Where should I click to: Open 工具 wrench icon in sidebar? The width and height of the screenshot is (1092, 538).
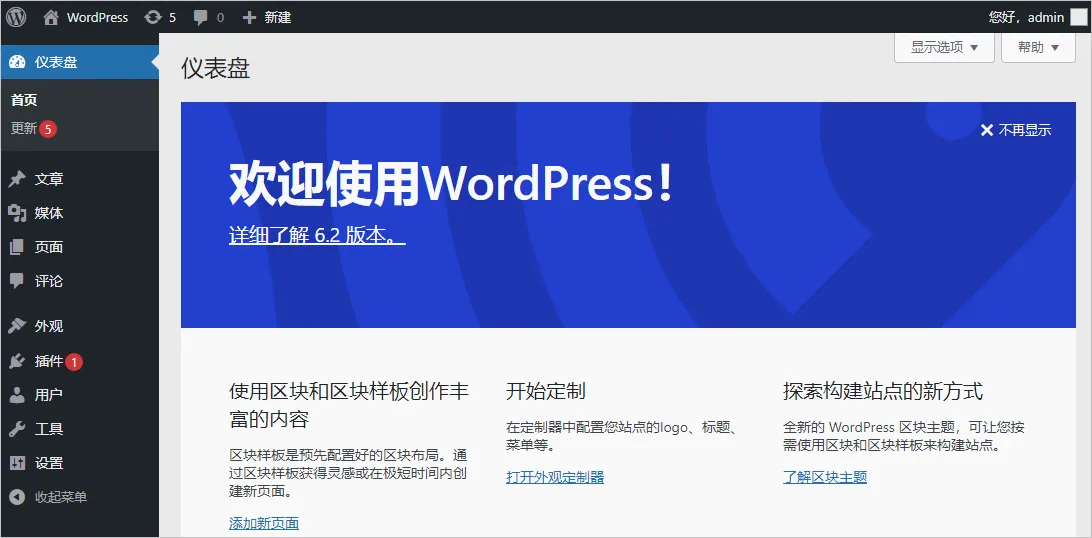pos(17,429)
